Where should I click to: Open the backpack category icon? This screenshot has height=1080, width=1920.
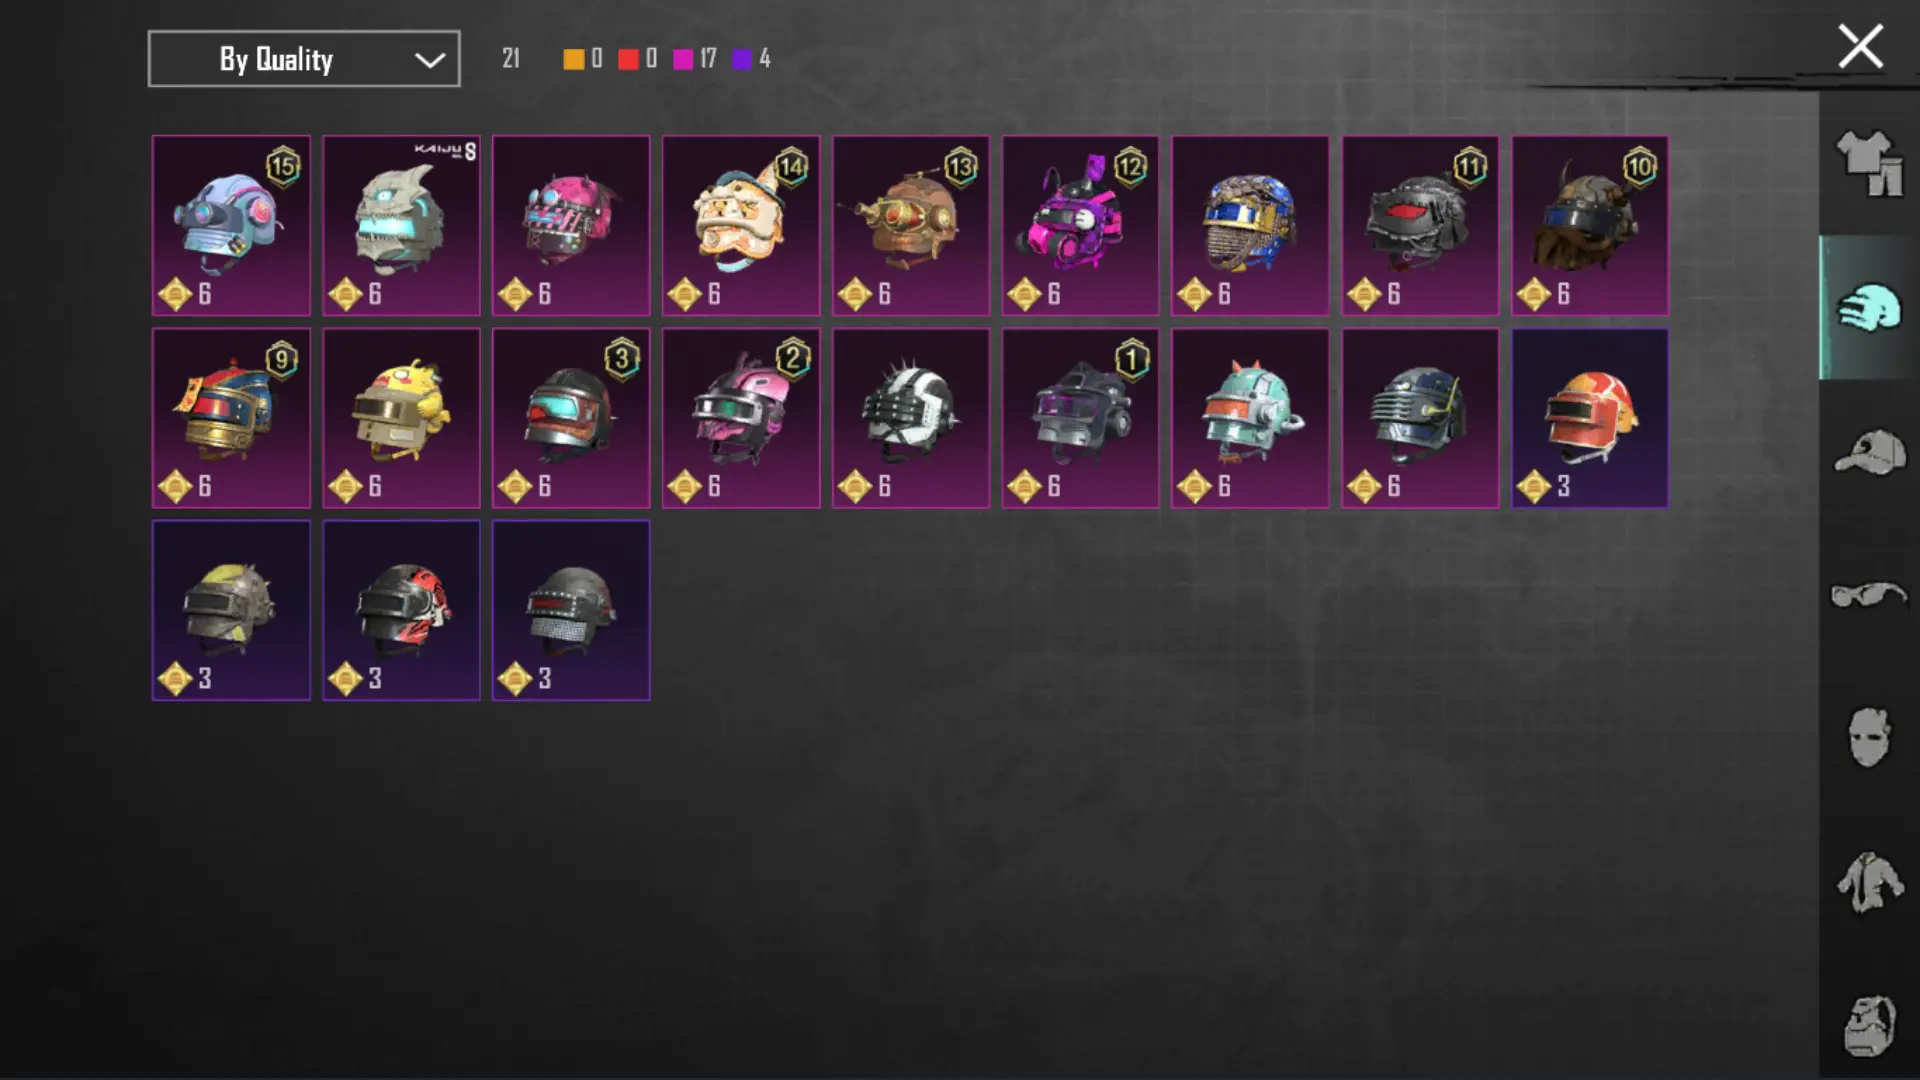click(x=1868, y=1026)
